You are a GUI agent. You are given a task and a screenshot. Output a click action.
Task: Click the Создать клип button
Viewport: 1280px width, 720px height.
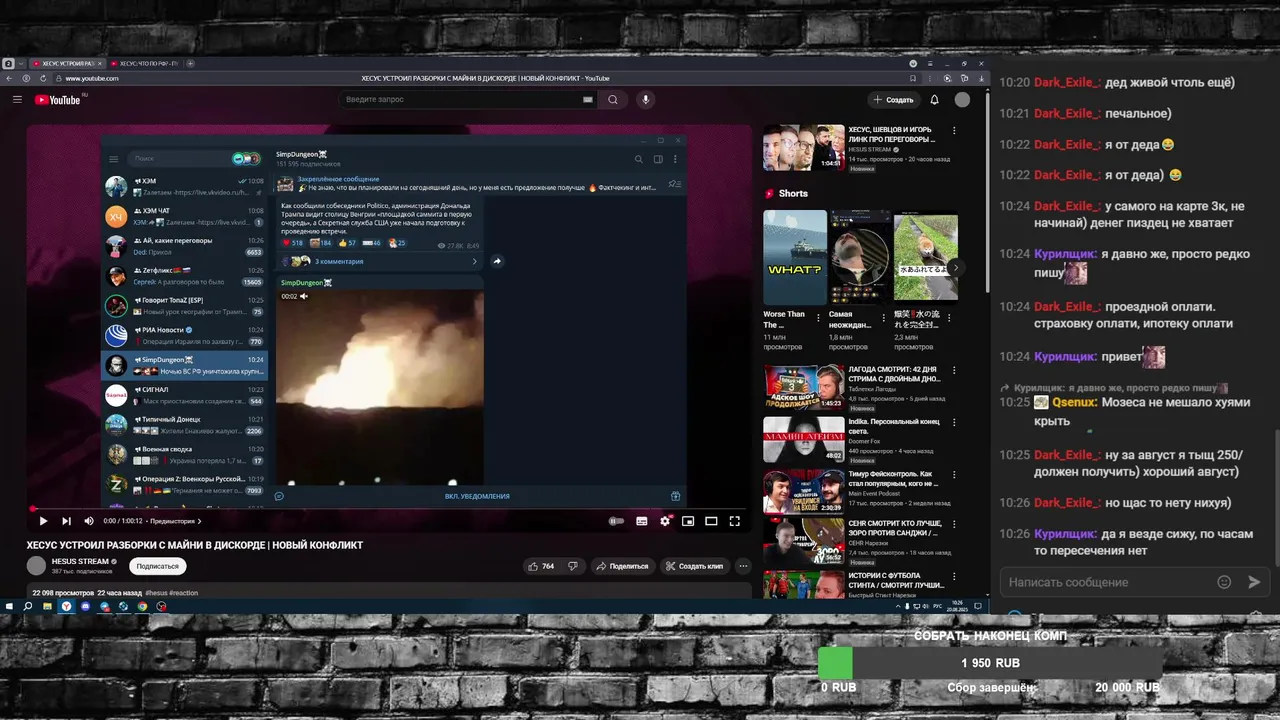pos(694,566)
